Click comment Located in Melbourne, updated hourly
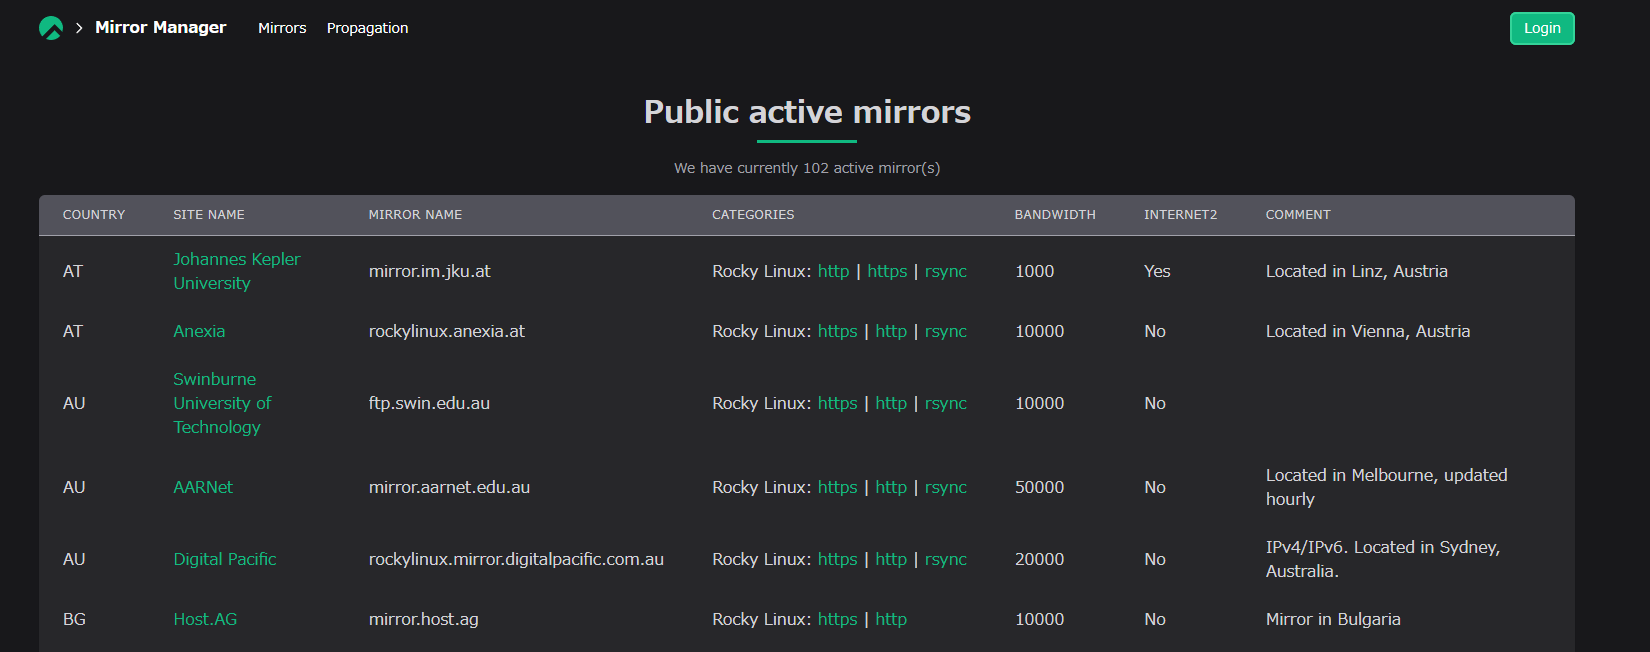Viewport: 1650px width, 652px height. [x=1387, y=487]
